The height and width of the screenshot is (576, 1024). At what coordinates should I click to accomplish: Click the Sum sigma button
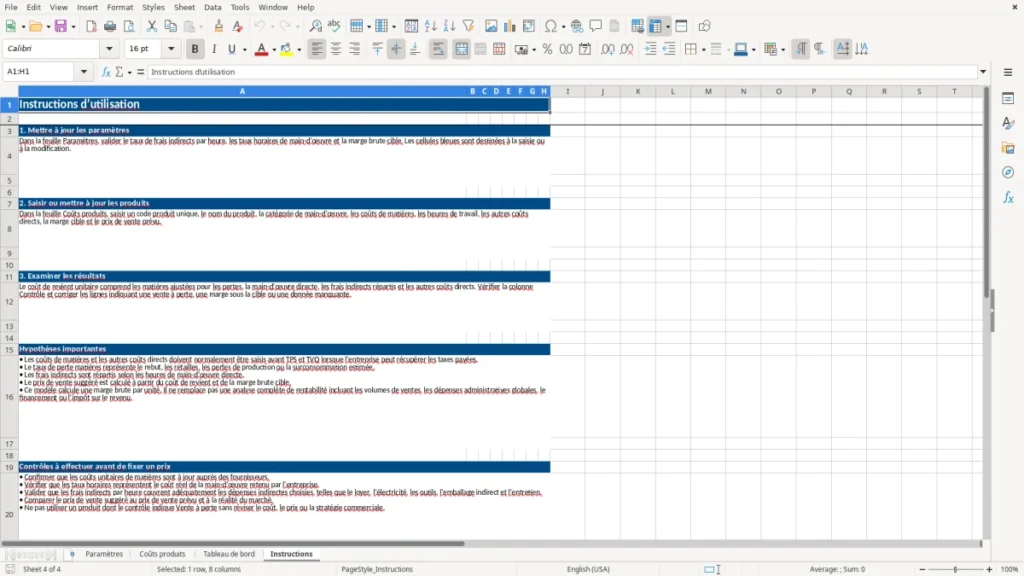(120, 72)
